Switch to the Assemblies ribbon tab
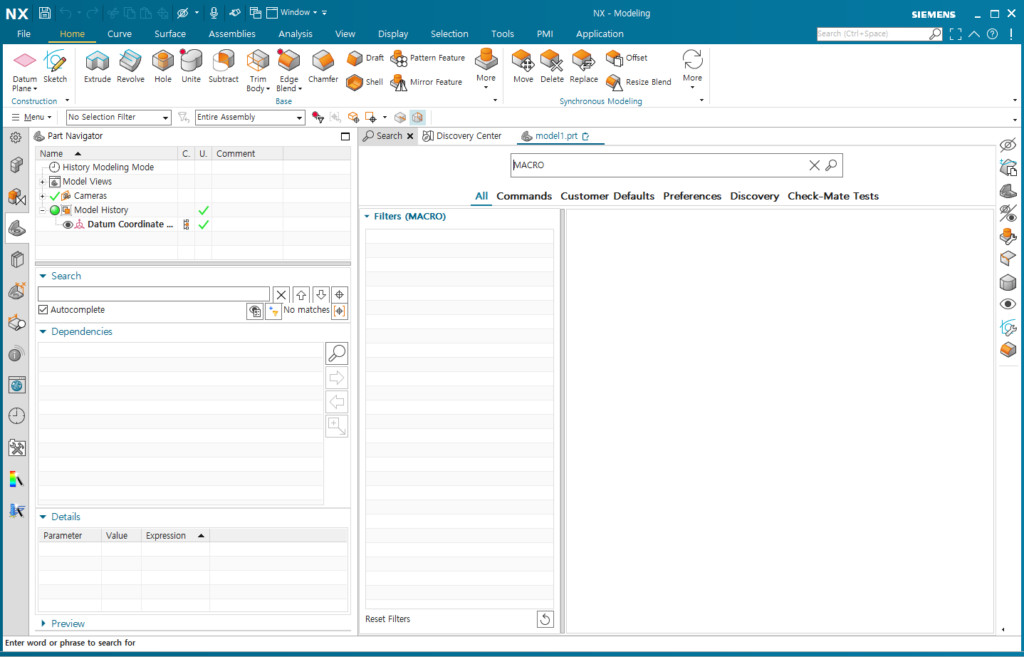The width and height of the screenshot is (1024, 657). [x=232, y=34]
